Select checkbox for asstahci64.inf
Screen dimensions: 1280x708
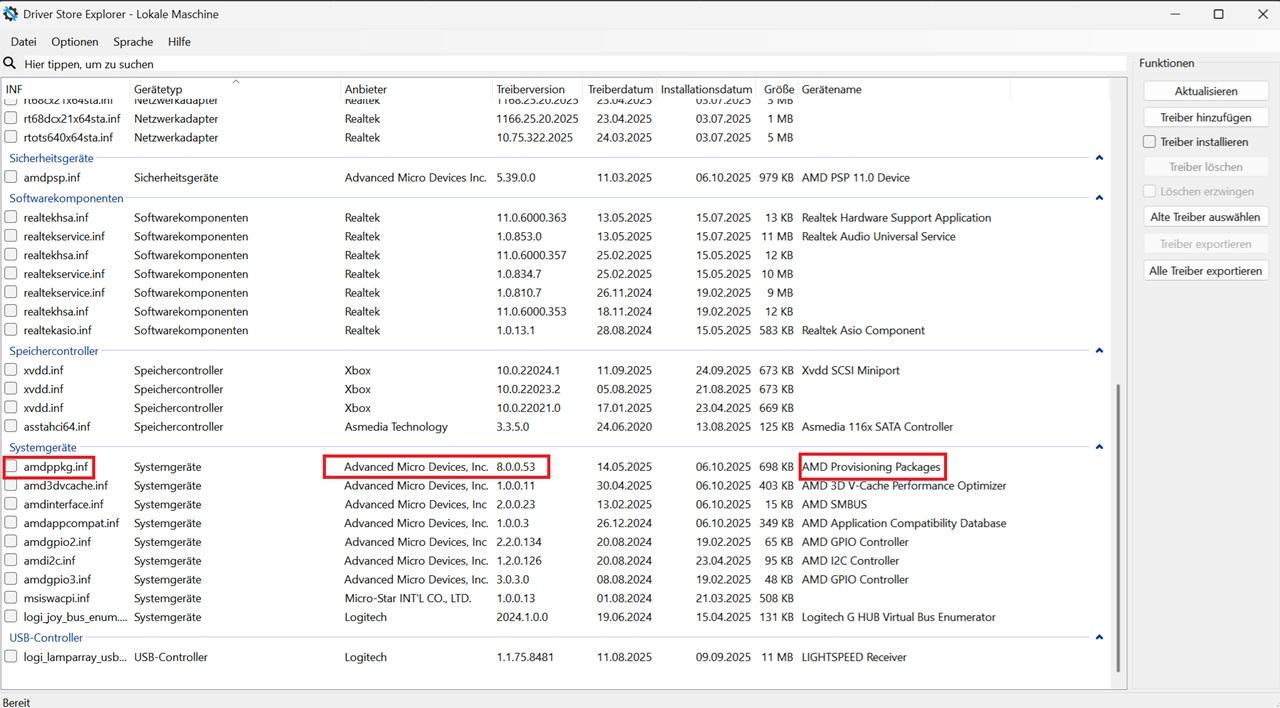point(12,427)
